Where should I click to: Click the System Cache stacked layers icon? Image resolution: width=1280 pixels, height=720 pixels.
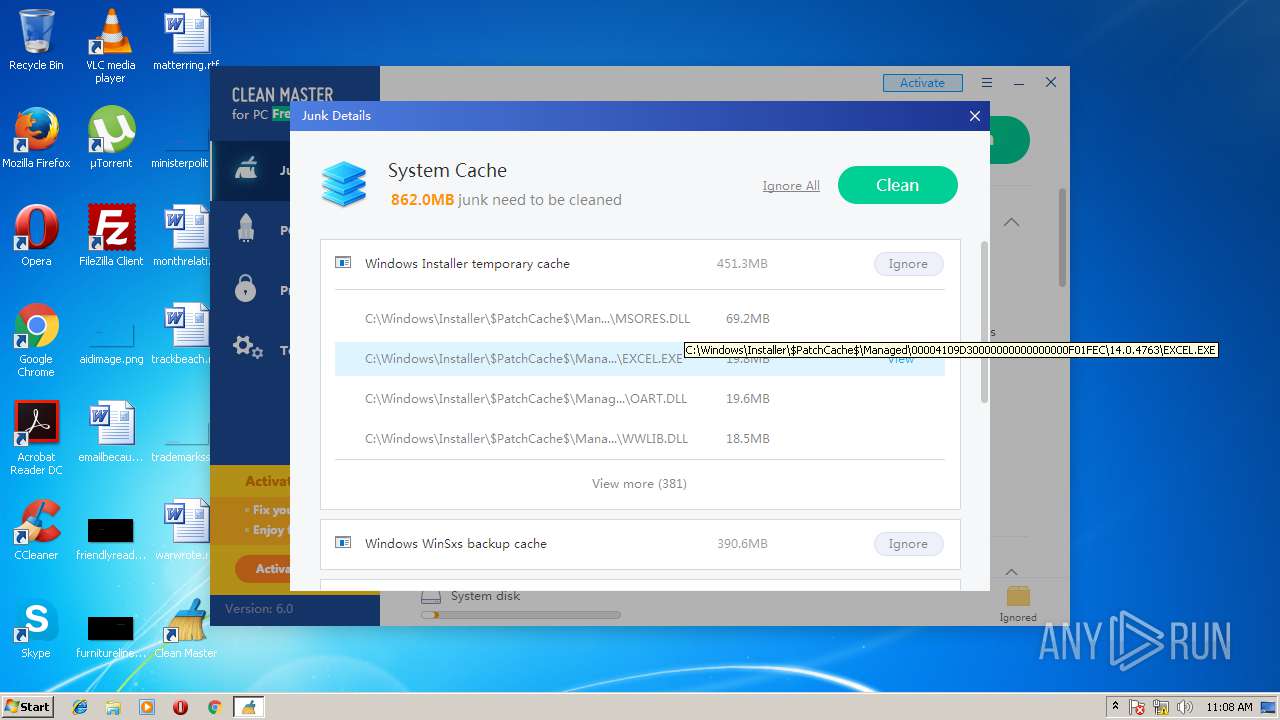click(x=344, y=185)
